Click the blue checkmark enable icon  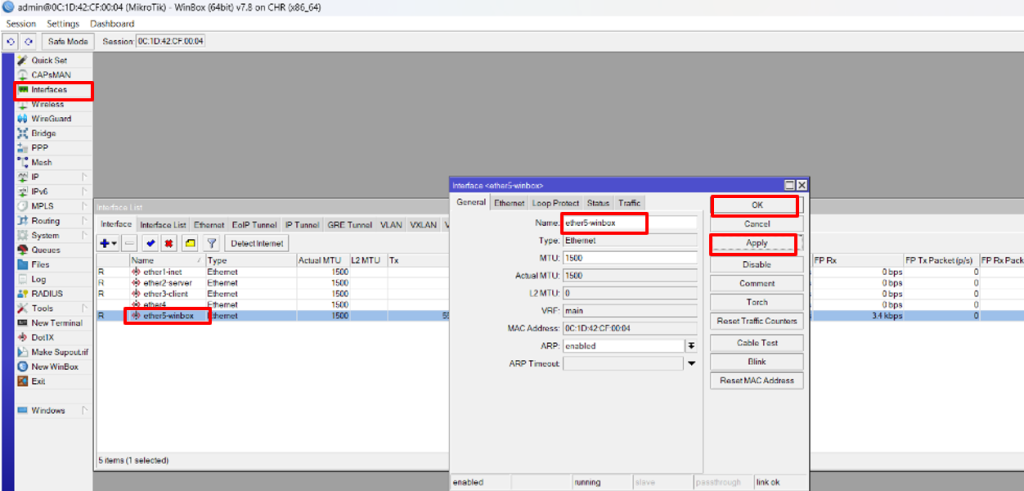pyautogui.click(x=150, y=243)
